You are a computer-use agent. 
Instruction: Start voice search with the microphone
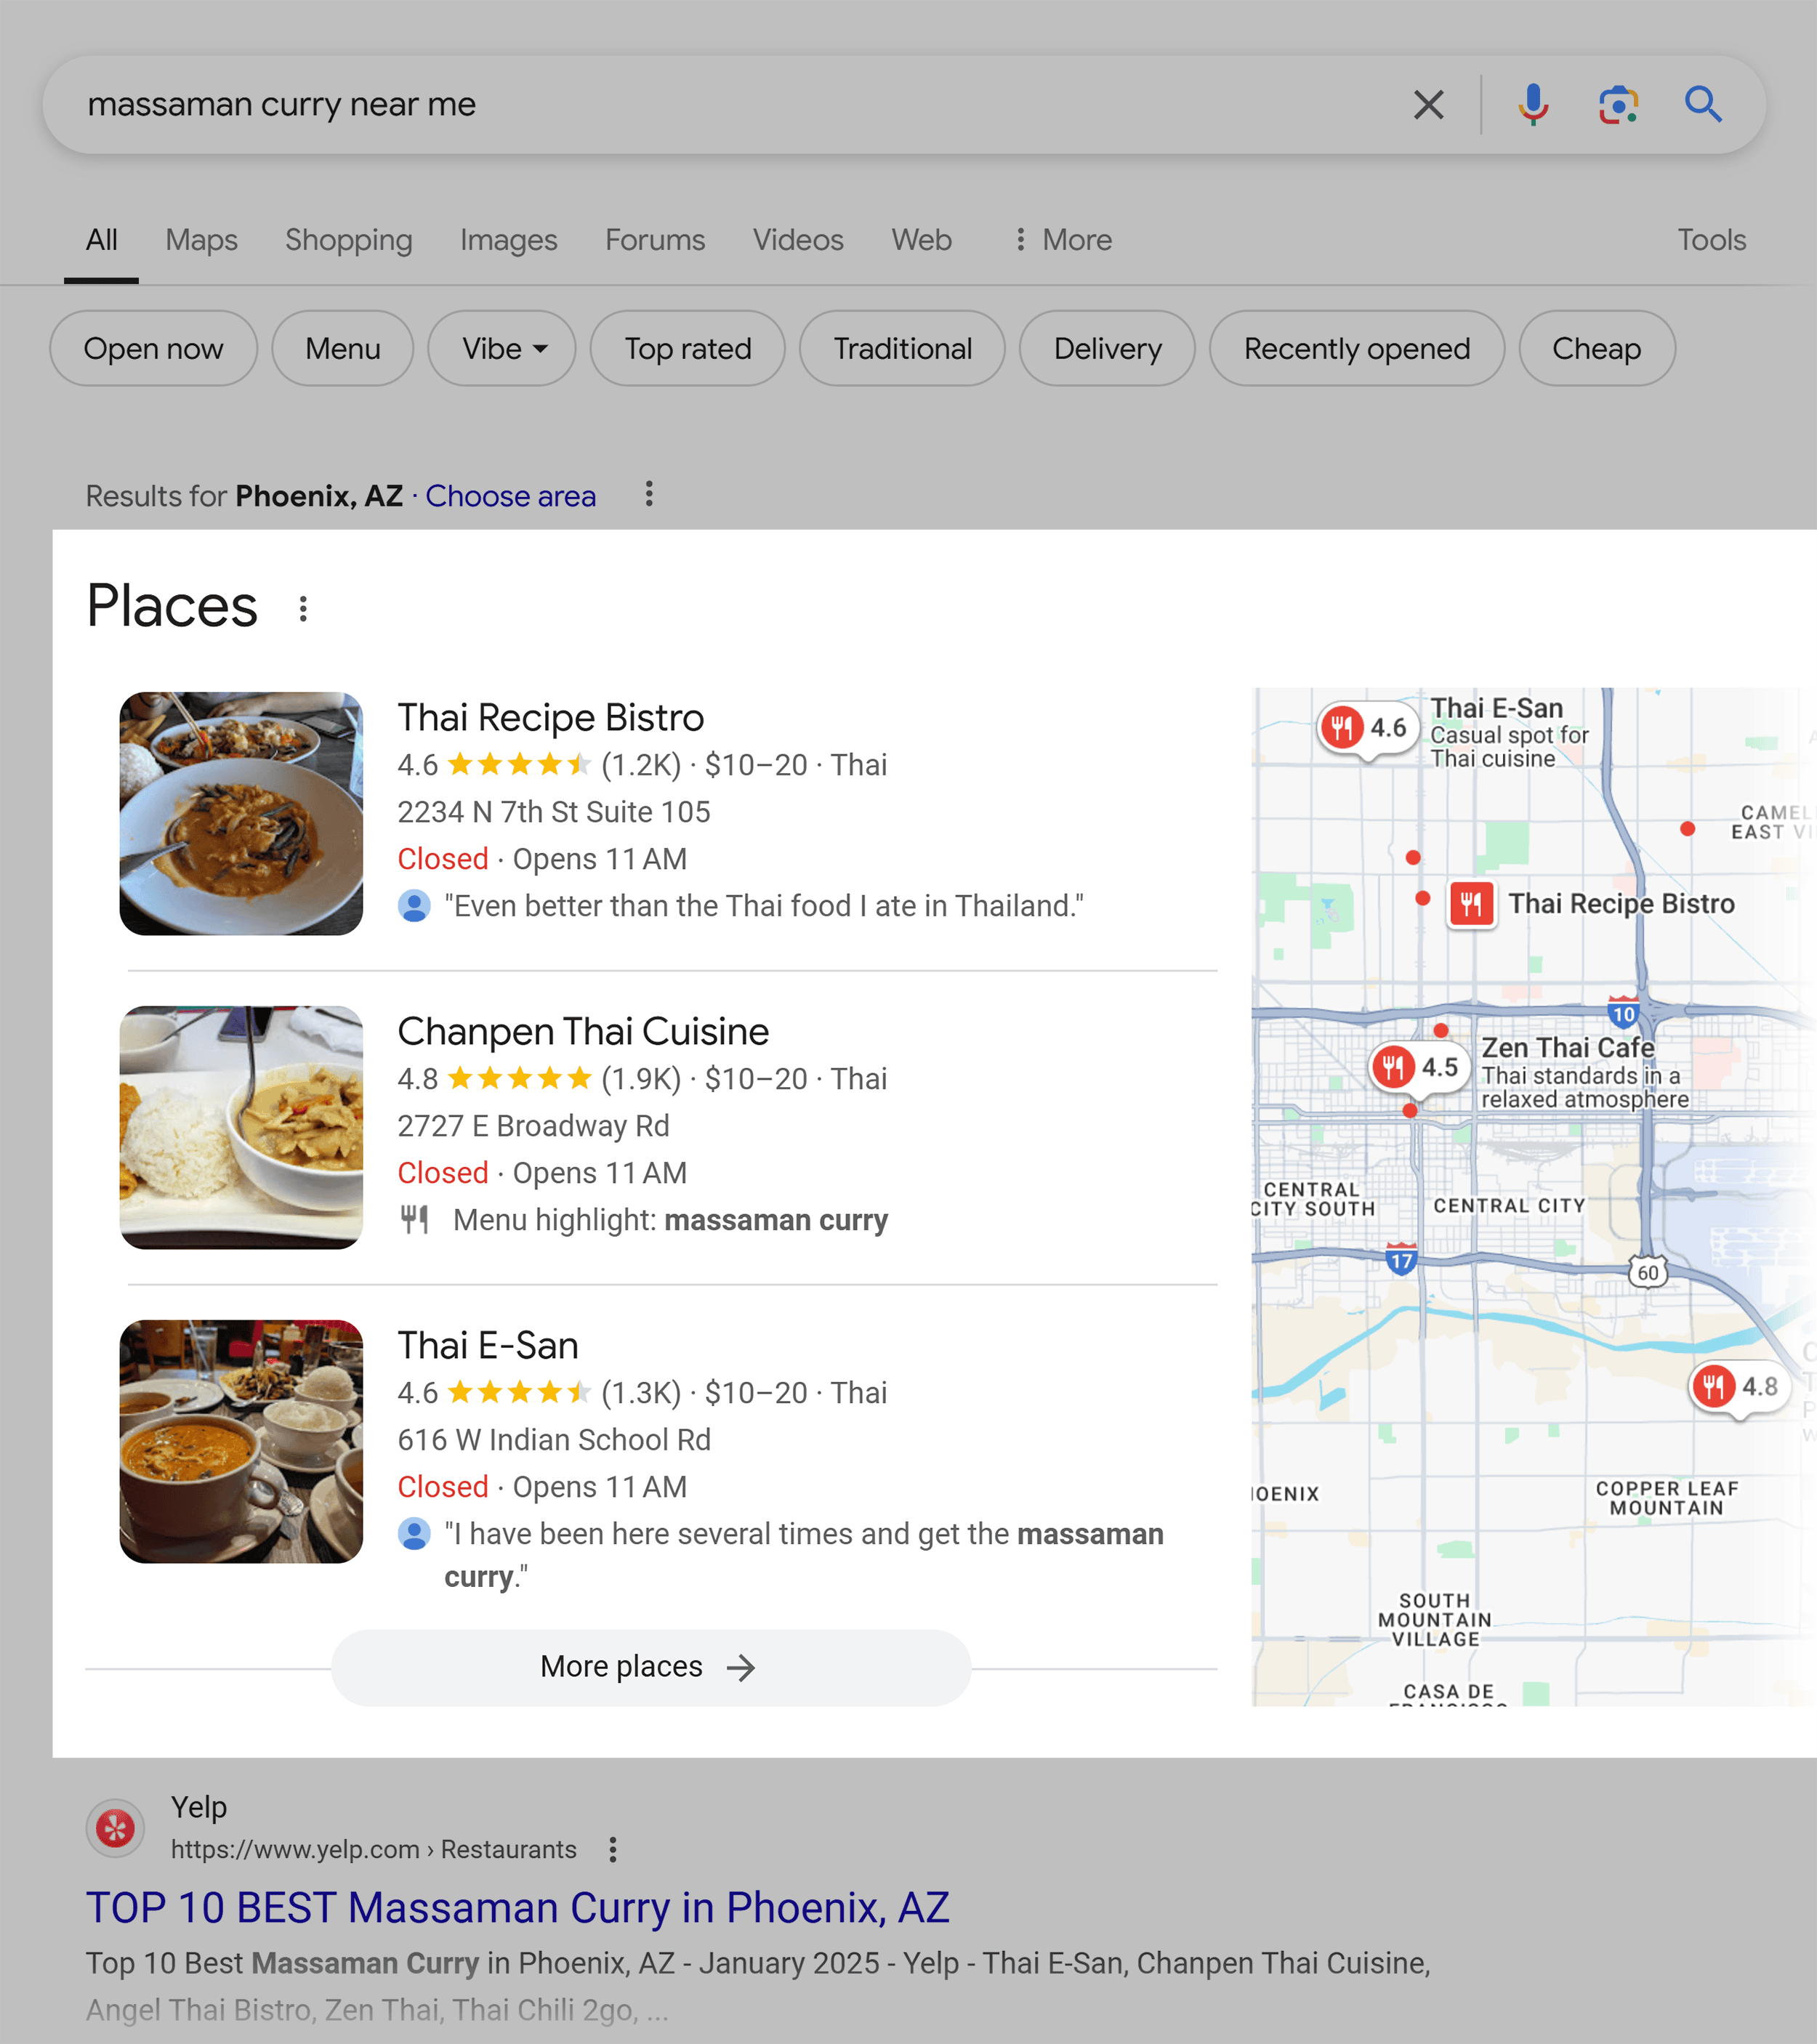point(1532,104)
